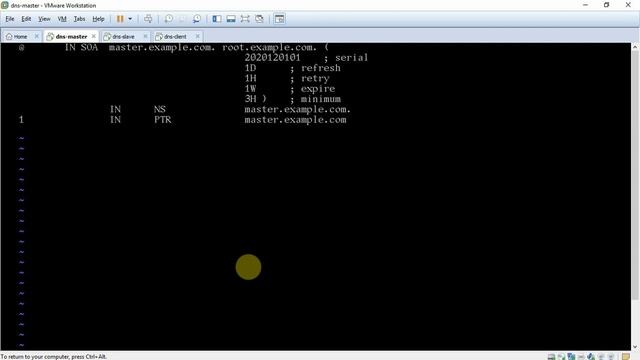Click the scrollbar up arrow
Image resolution: width=640 pixels, height=360 pixels.
(635, 47)
